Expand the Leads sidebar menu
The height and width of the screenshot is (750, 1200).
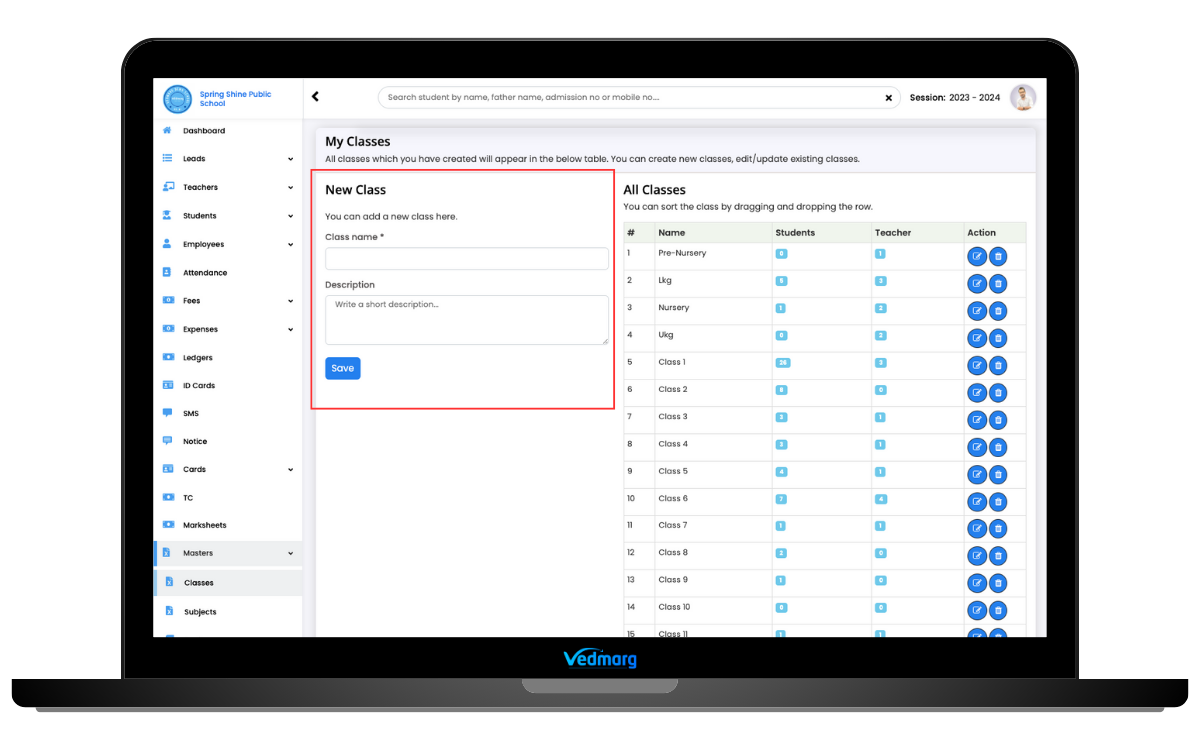(x=290, y=159)
